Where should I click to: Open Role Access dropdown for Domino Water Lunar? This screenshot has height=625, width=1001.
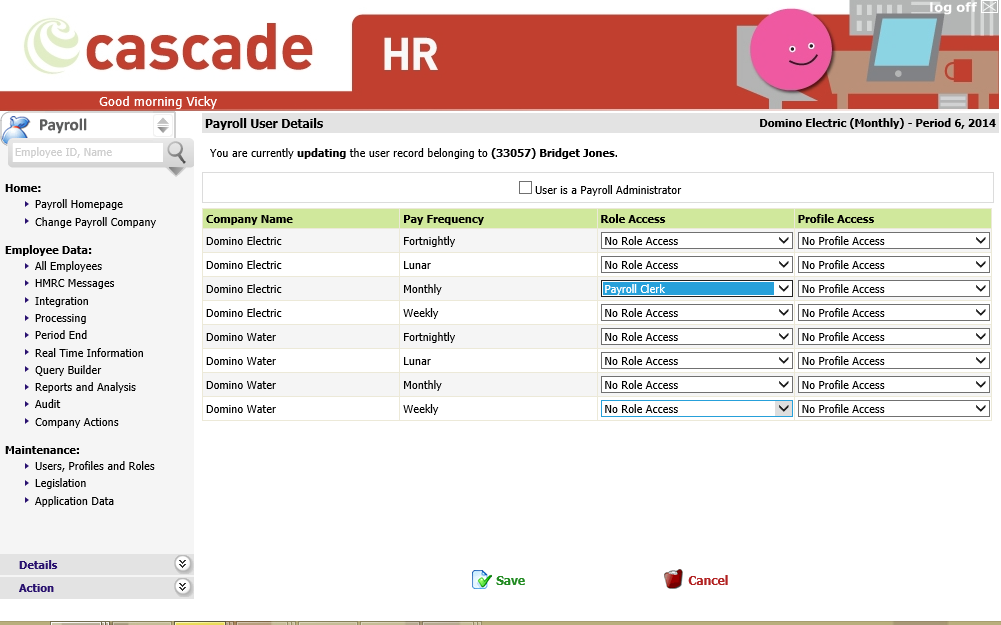(696, 361)
